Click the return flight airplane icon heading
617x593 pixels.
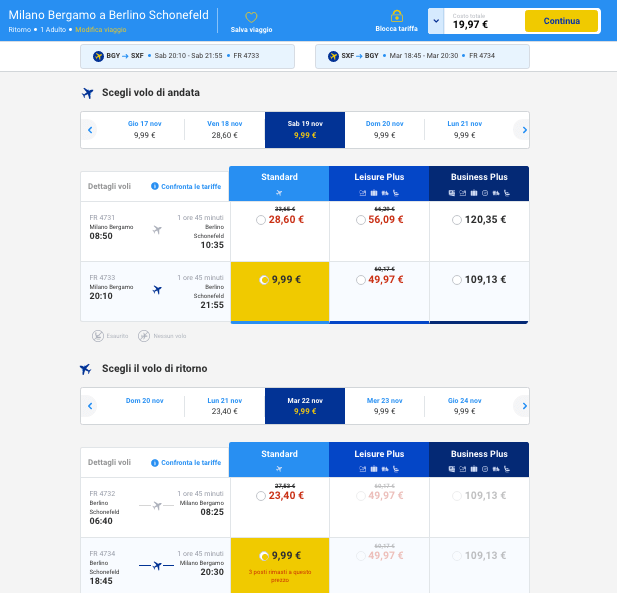pos(86,369)
